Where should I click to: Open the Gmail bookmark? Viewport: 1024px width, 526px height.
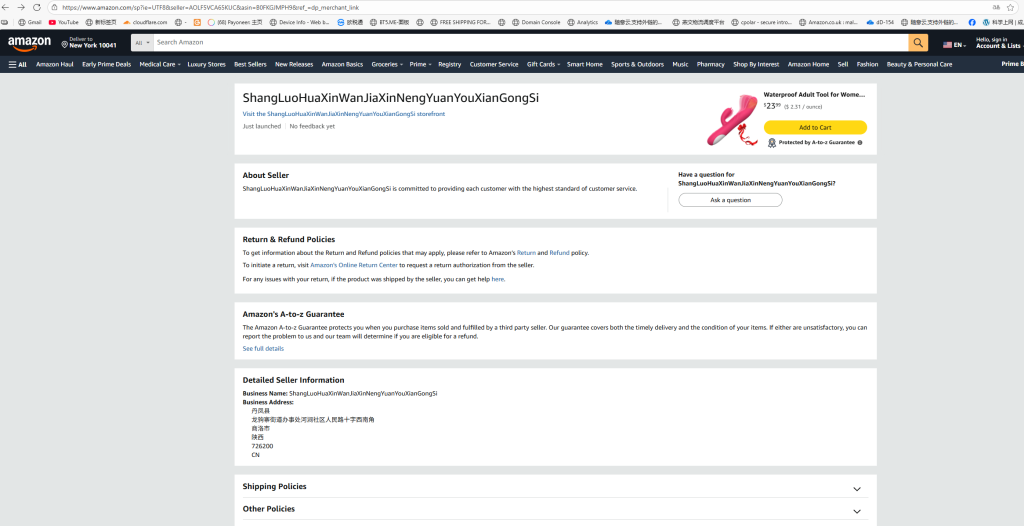tap(30, 21)
